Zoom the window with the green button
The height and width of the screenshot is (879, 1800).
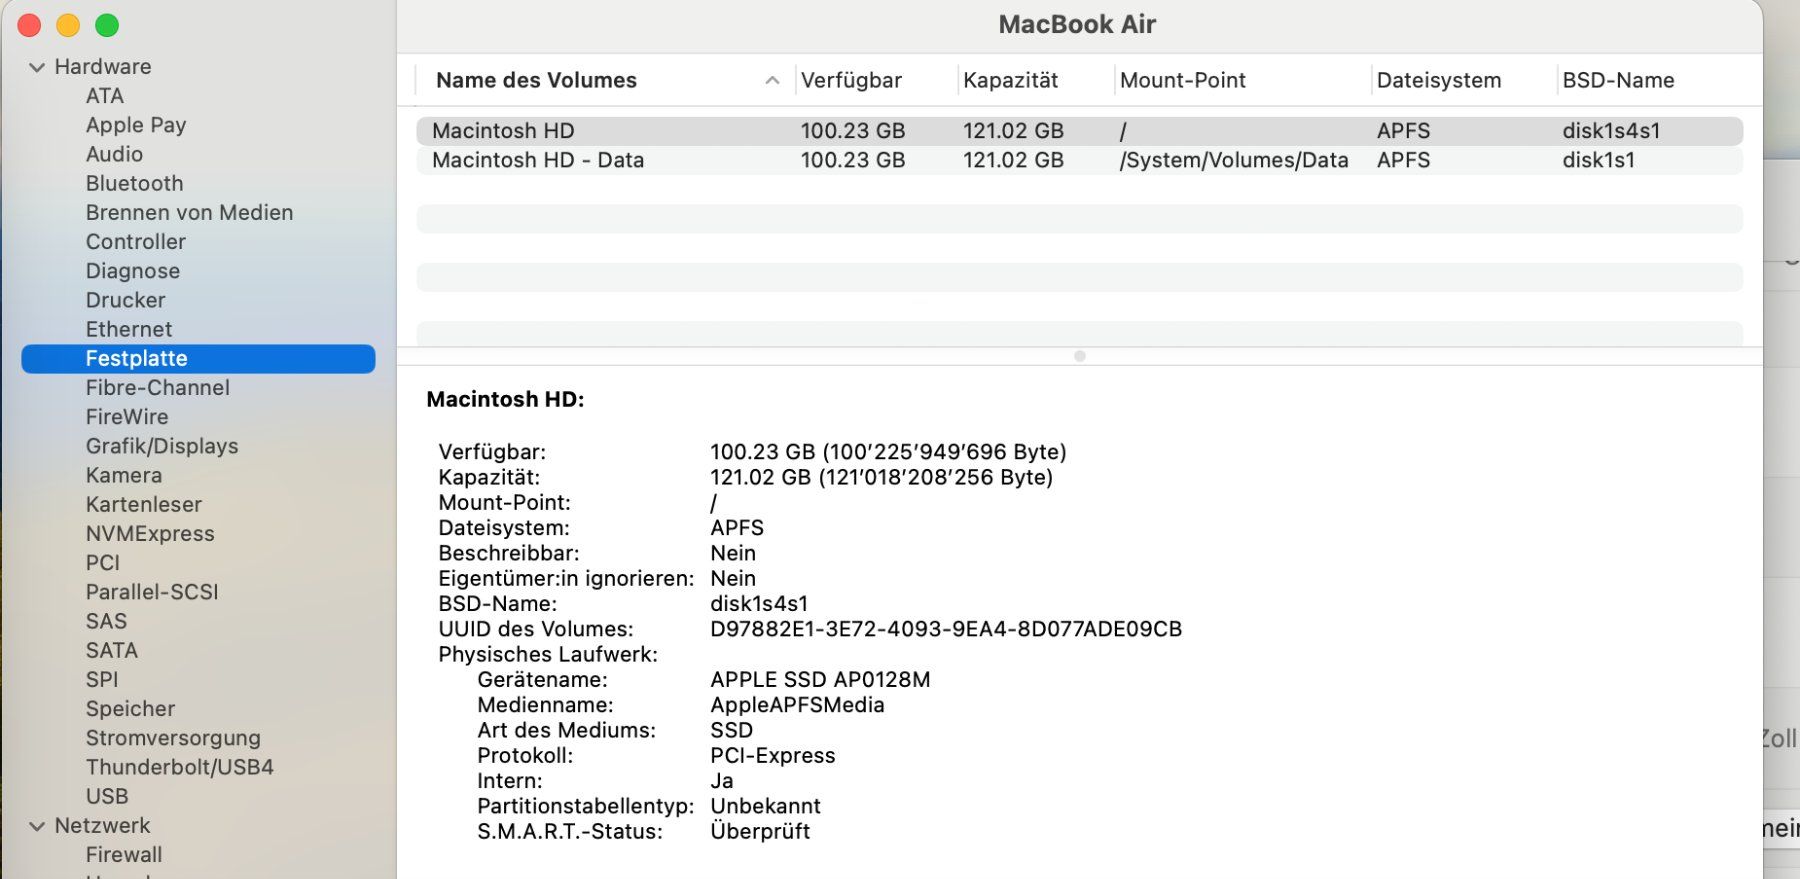tap(107, 25)
